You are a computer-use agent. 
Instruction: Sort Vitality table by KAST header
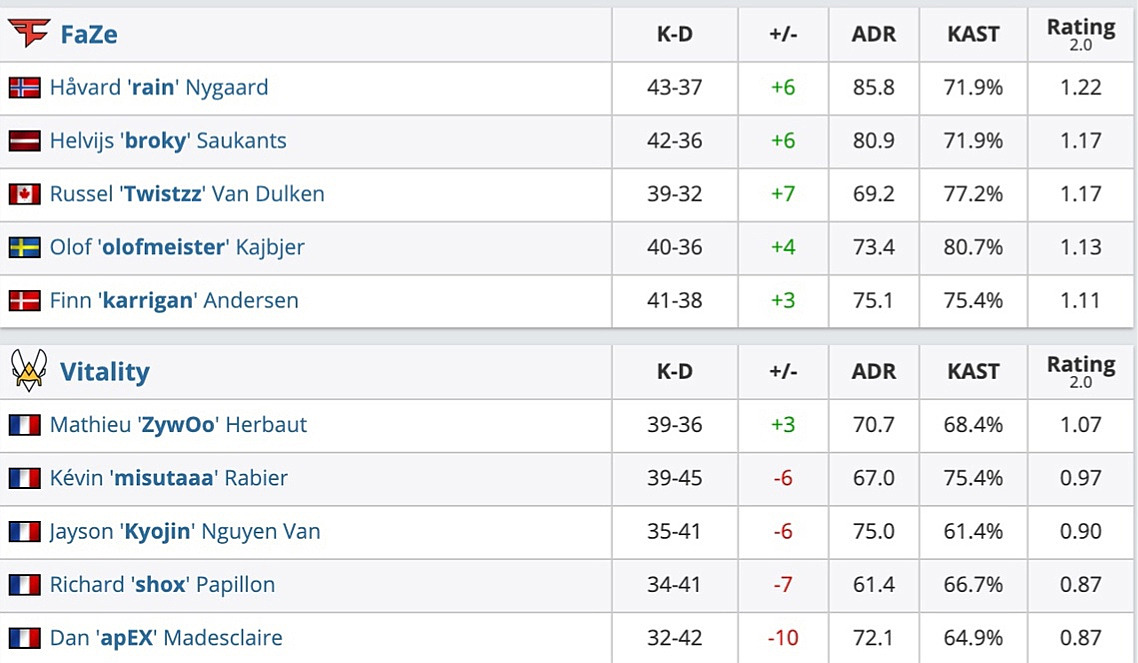point(973,372)
